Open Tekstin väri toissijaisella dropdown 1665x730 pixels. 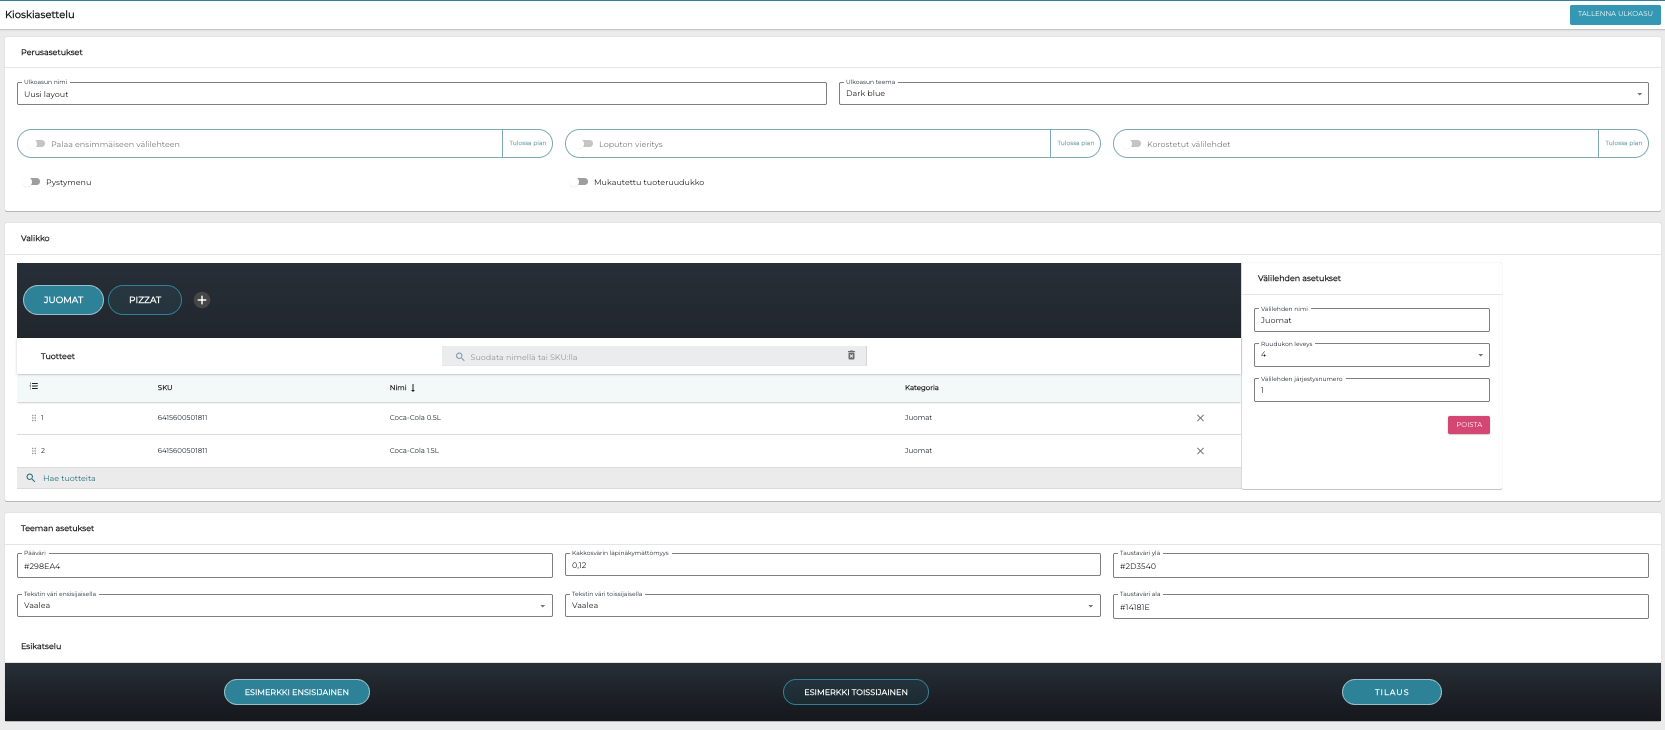click(x=833, y=605)
